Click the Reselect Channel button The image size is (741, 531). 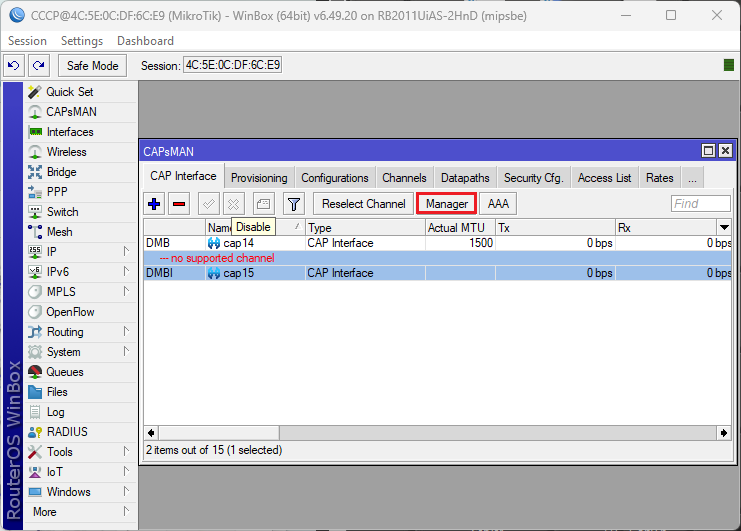[363, 204]
